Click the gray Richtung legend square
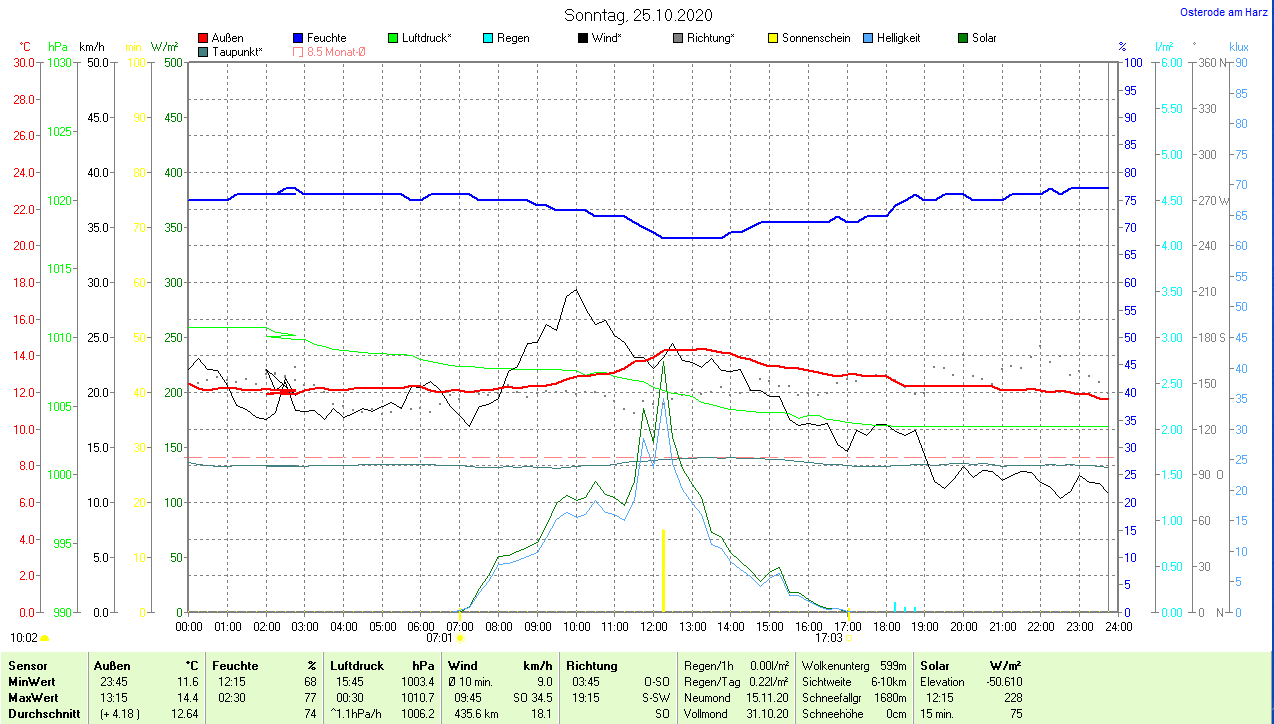The height and width of the screenshot is (724, 1274). (678, 38)
